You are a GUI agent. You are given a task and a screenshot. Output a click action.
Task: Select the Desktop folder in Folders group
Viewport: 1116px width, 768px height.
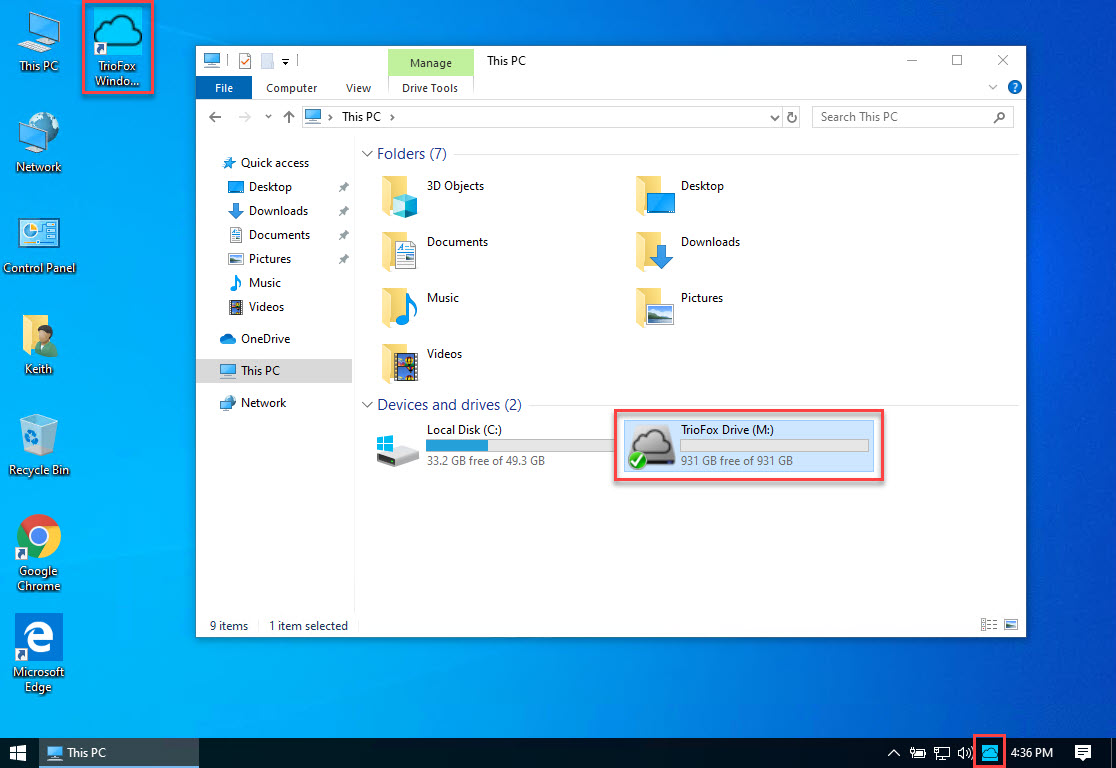[680, 196]
